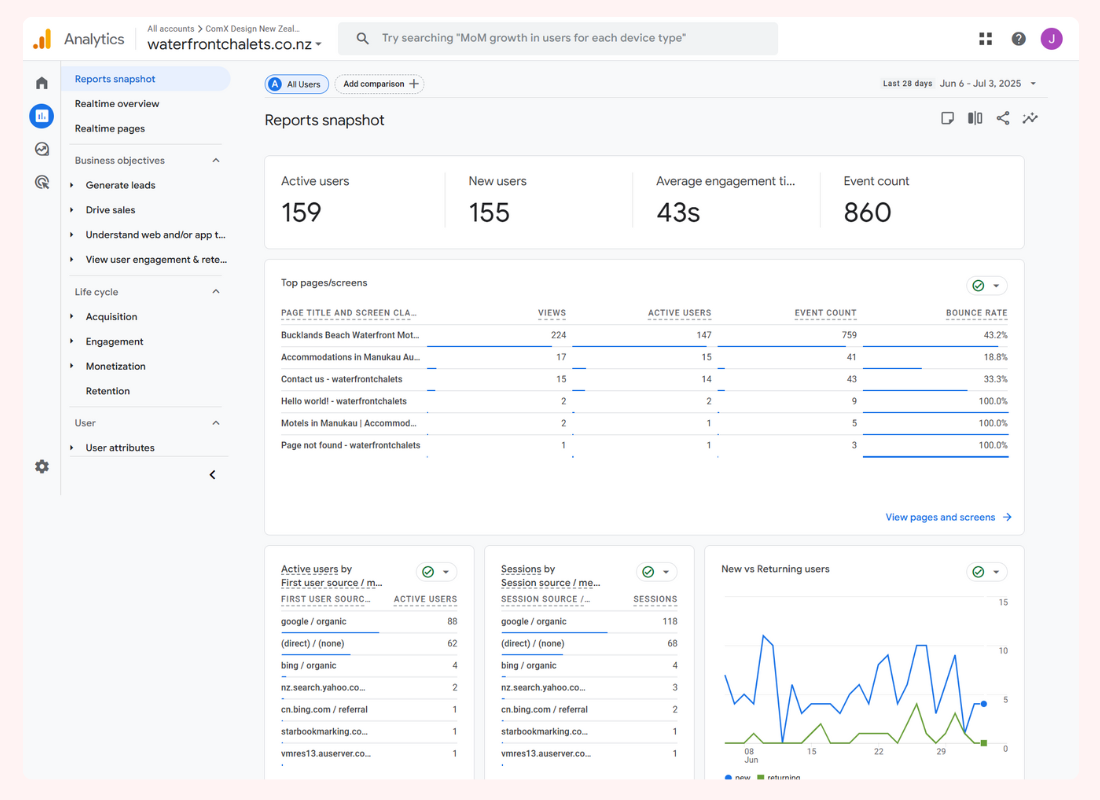This screenshot has width=1100, height=800.
Task: Click the check status icon on Top pages card
Action: point(979,286)
